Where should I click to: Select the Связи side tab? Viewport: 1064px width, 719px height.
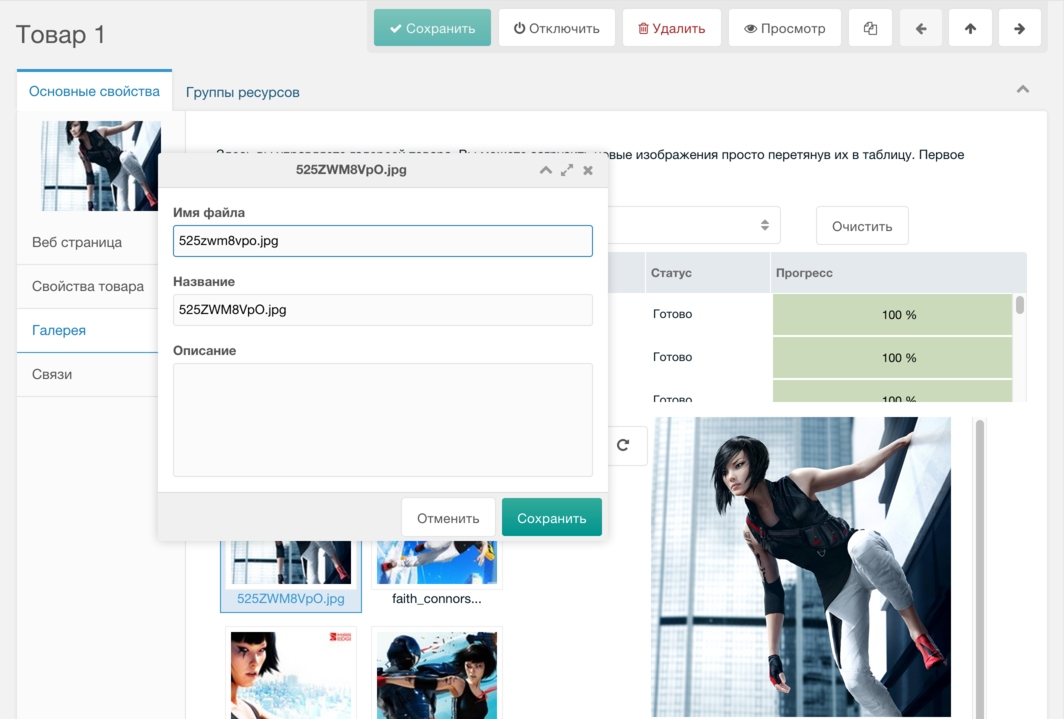(52, 374)
